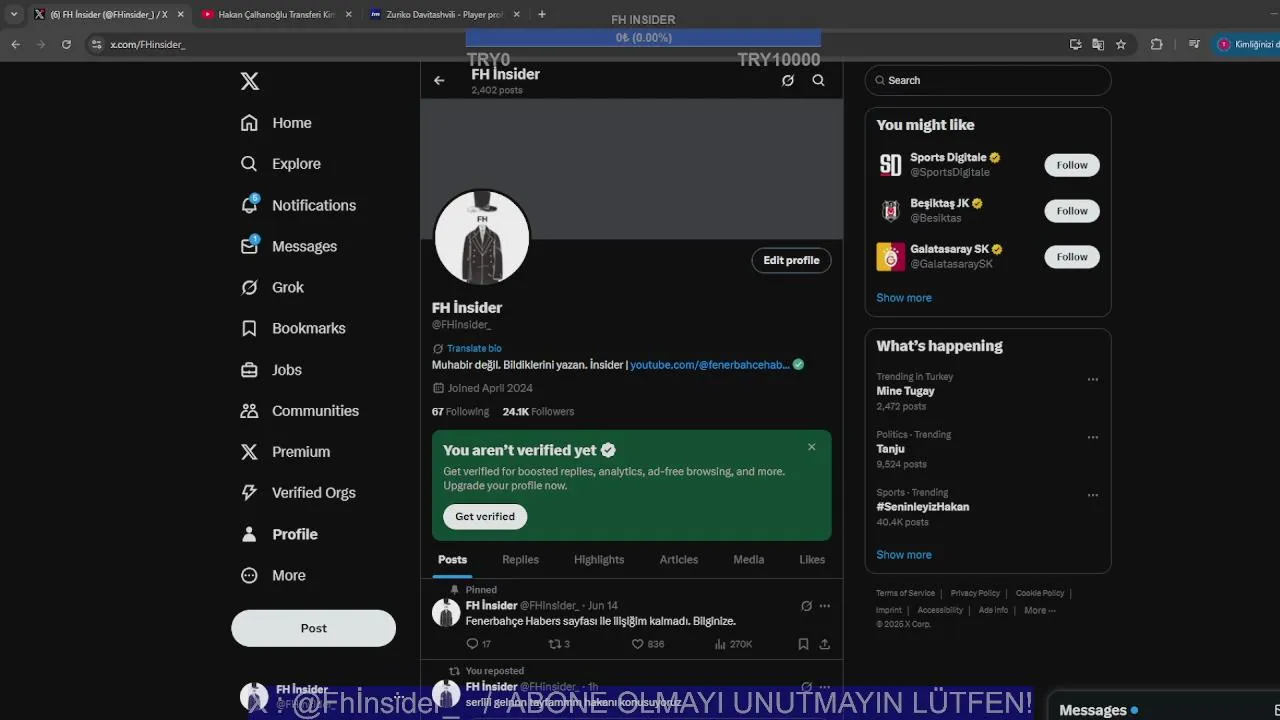Click Grok icon on the pinned post
Screen dimensions: 1280x720
coord(806,606)
